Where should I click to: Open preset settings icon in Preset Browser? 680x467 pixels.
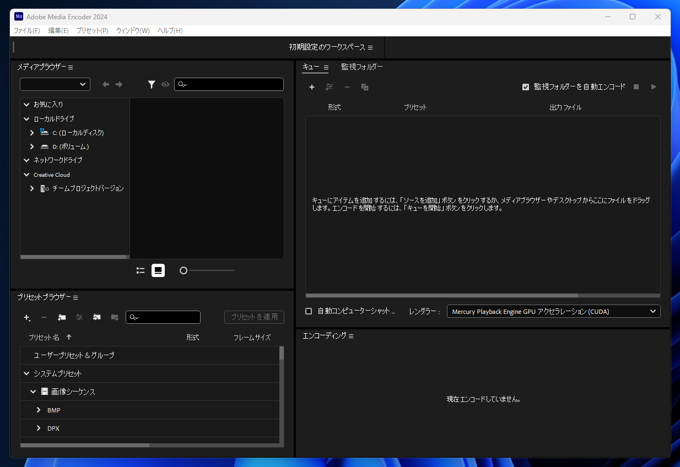click(x=79, y=317)
